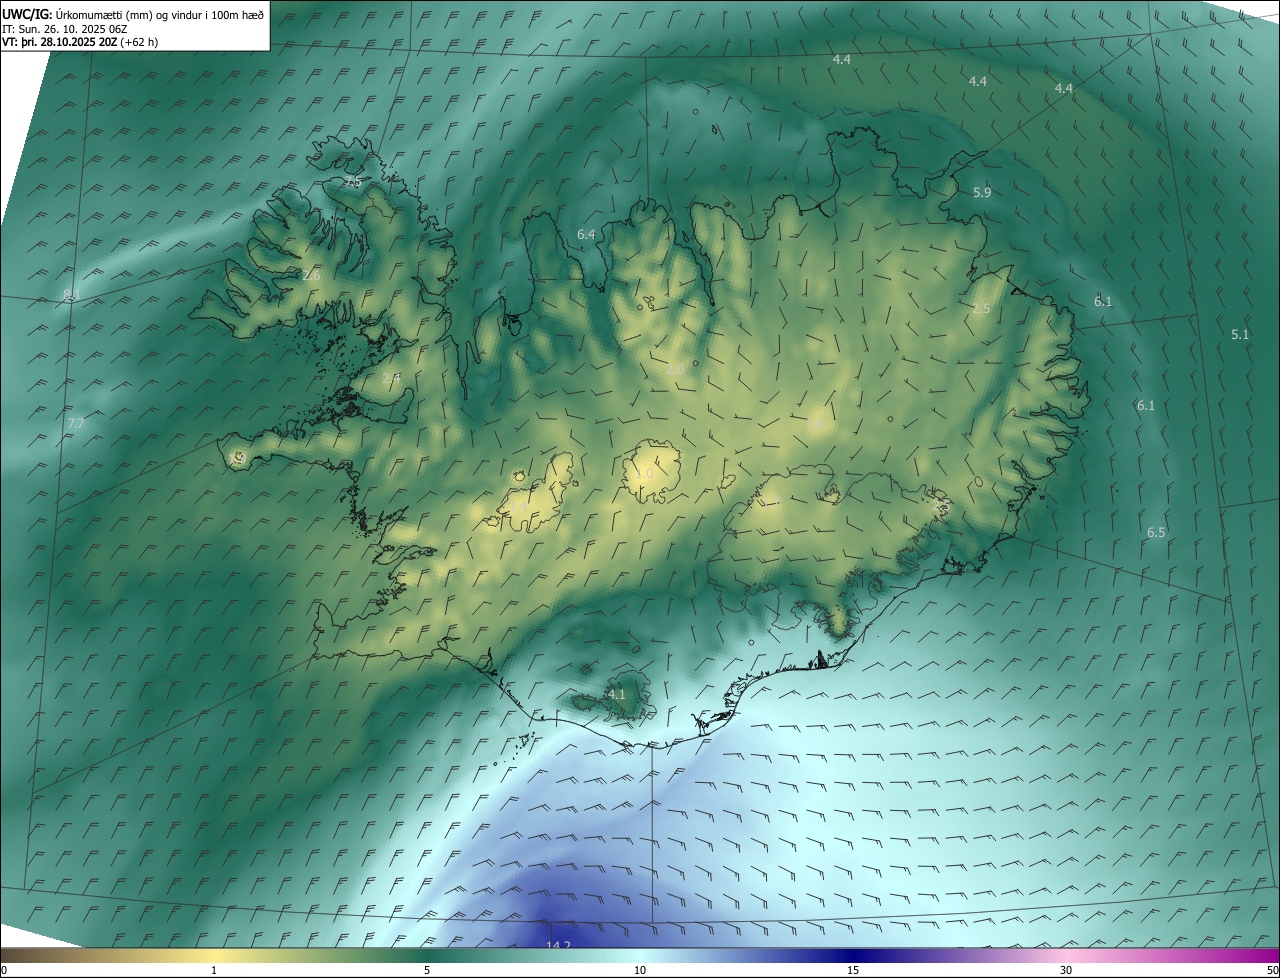1280x978 pixels.
Task: Click the 0 tick on the colour scale
Action: [4, 970]
